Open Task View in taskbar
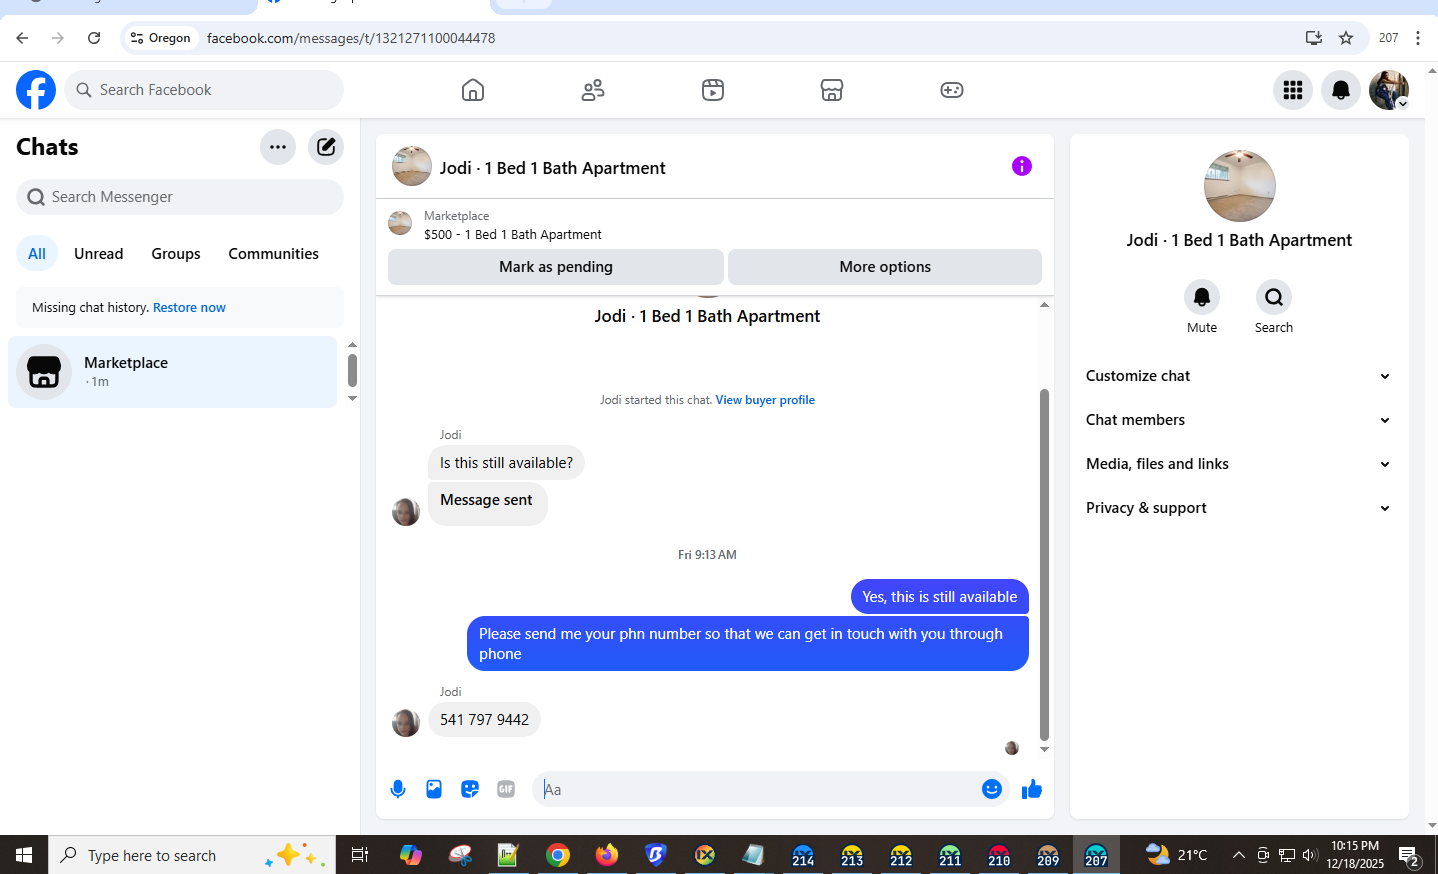The image size is (1438, 874). 360,855
